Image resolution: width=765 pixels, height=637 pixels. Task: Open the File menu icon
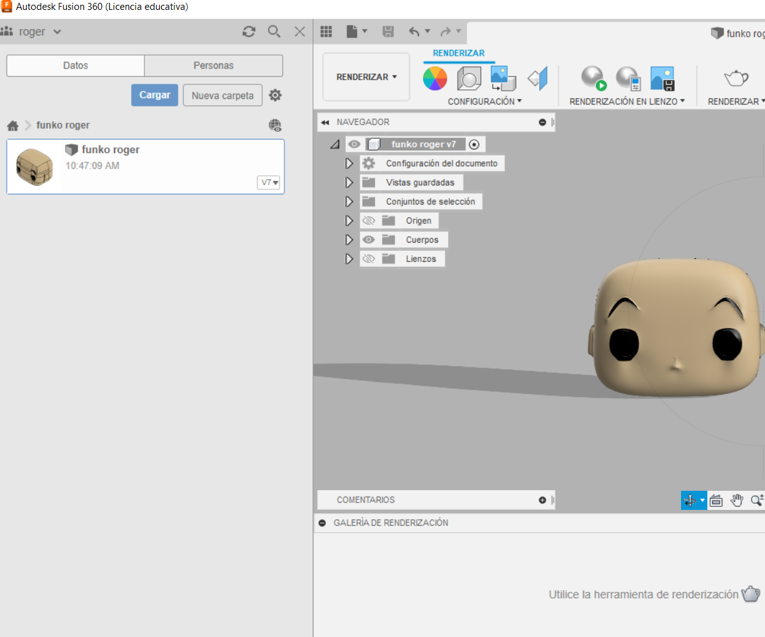click(352, 32)
